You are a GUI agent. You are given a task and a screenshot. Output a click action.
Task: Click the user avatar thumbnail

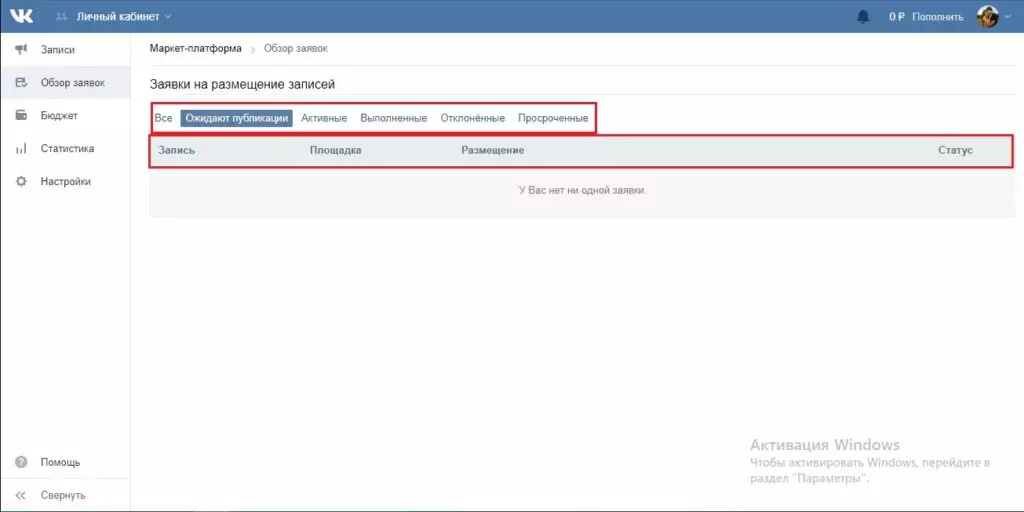pos(987,16)
